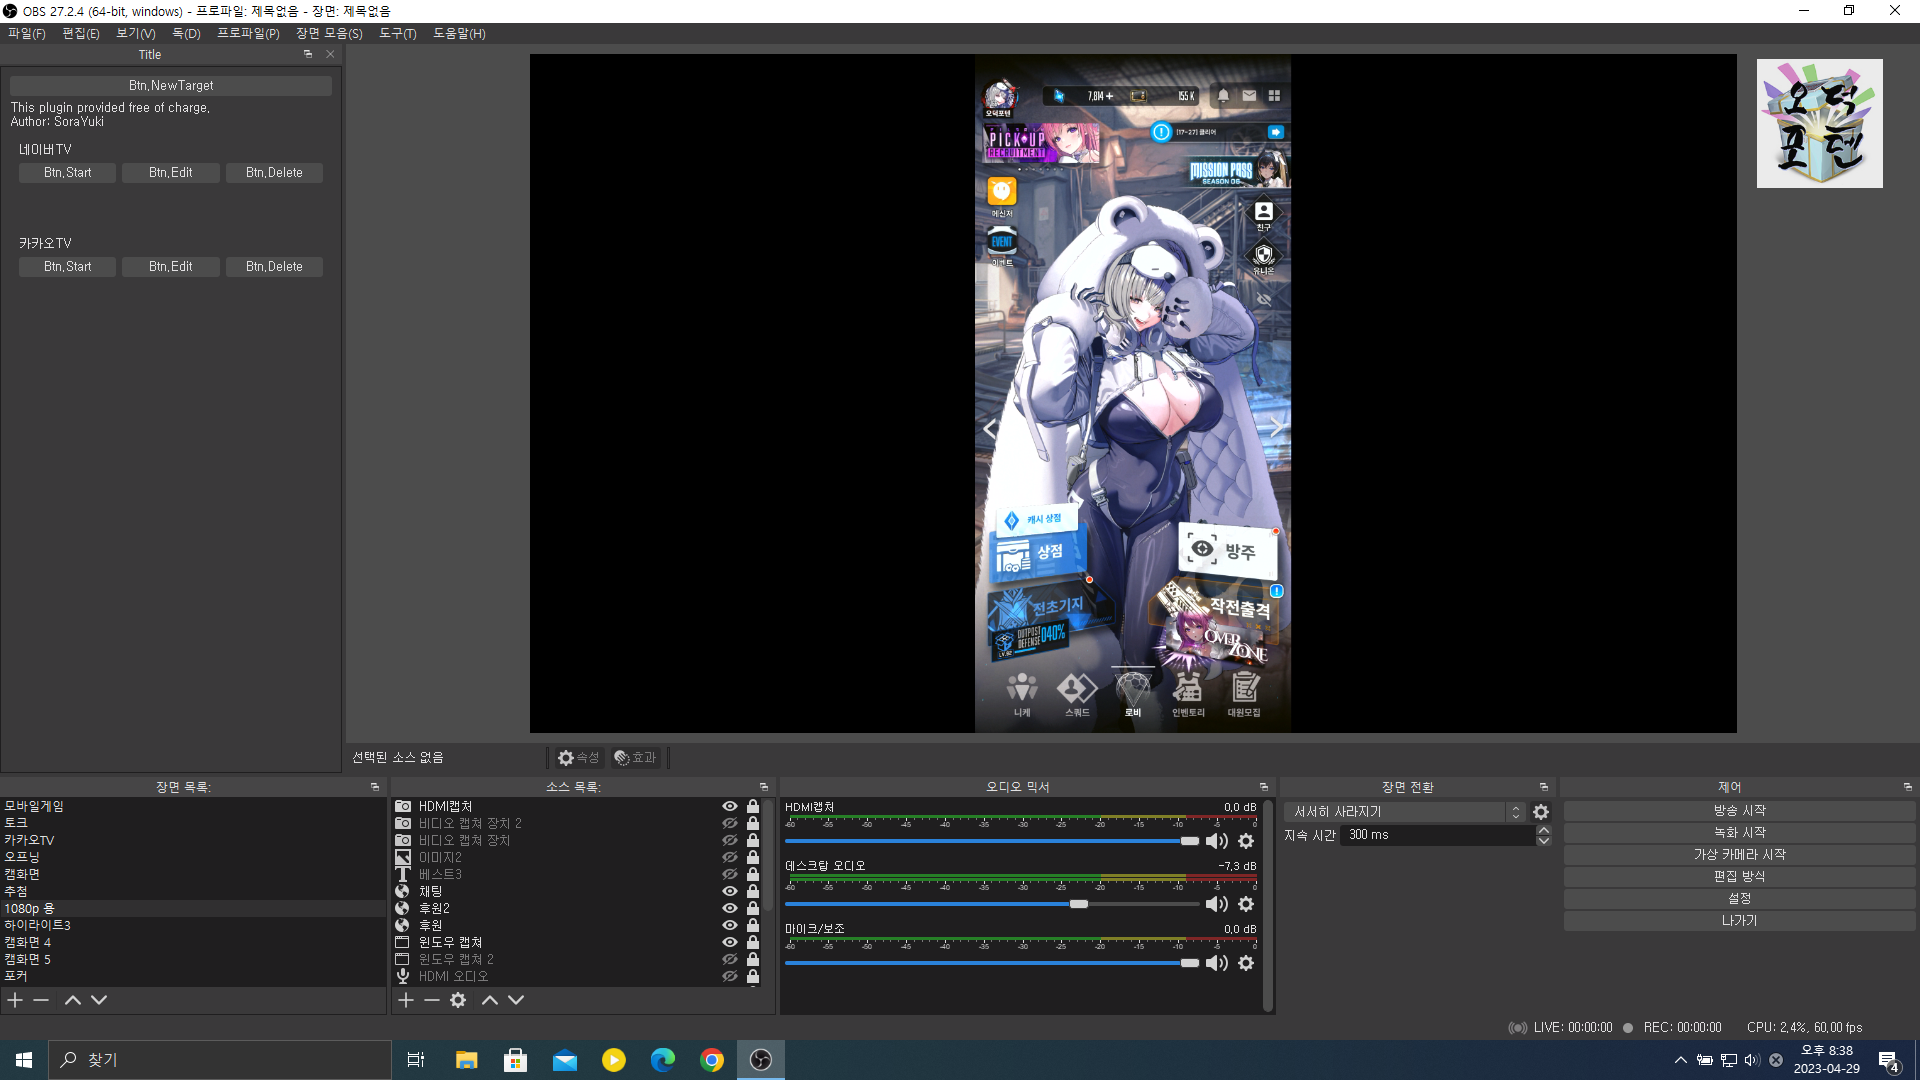Screen dimensions: 1920x1080
Task: Open the 도구(T) menu
Action: (398, 33)
